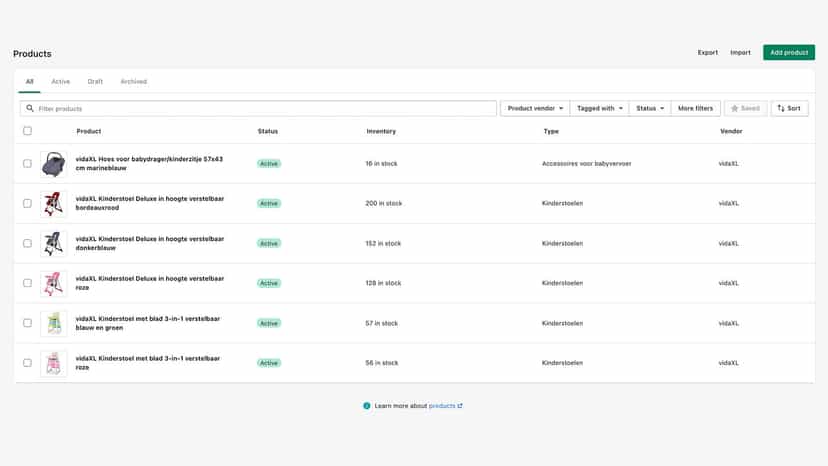Open Kinderstoel Deluxe in hoogte verstelbaar roze
Screen dimensions: 828x466
150,283
